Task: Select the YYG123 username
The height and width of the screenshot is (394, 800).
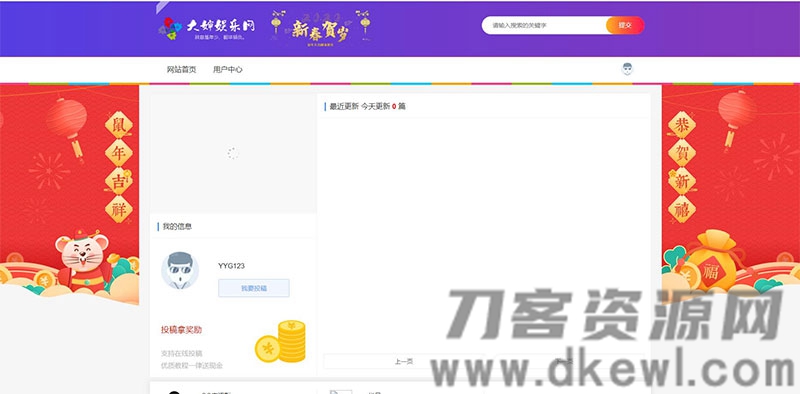Action: pos(231,266)
